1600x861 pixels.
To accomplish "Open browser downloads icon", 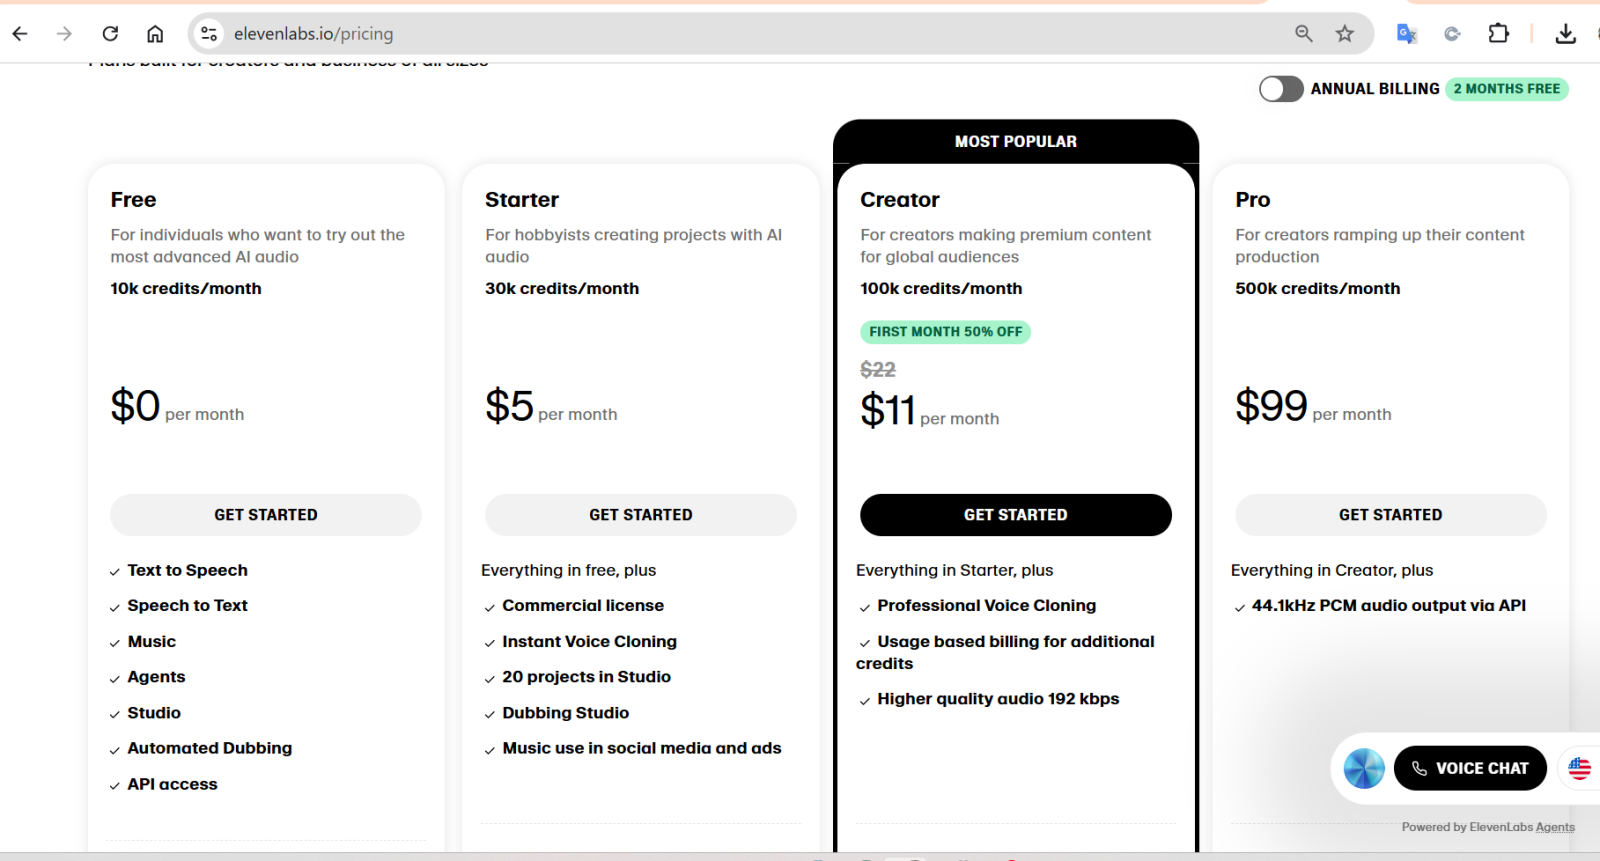I will click(x=1565, y=34).
